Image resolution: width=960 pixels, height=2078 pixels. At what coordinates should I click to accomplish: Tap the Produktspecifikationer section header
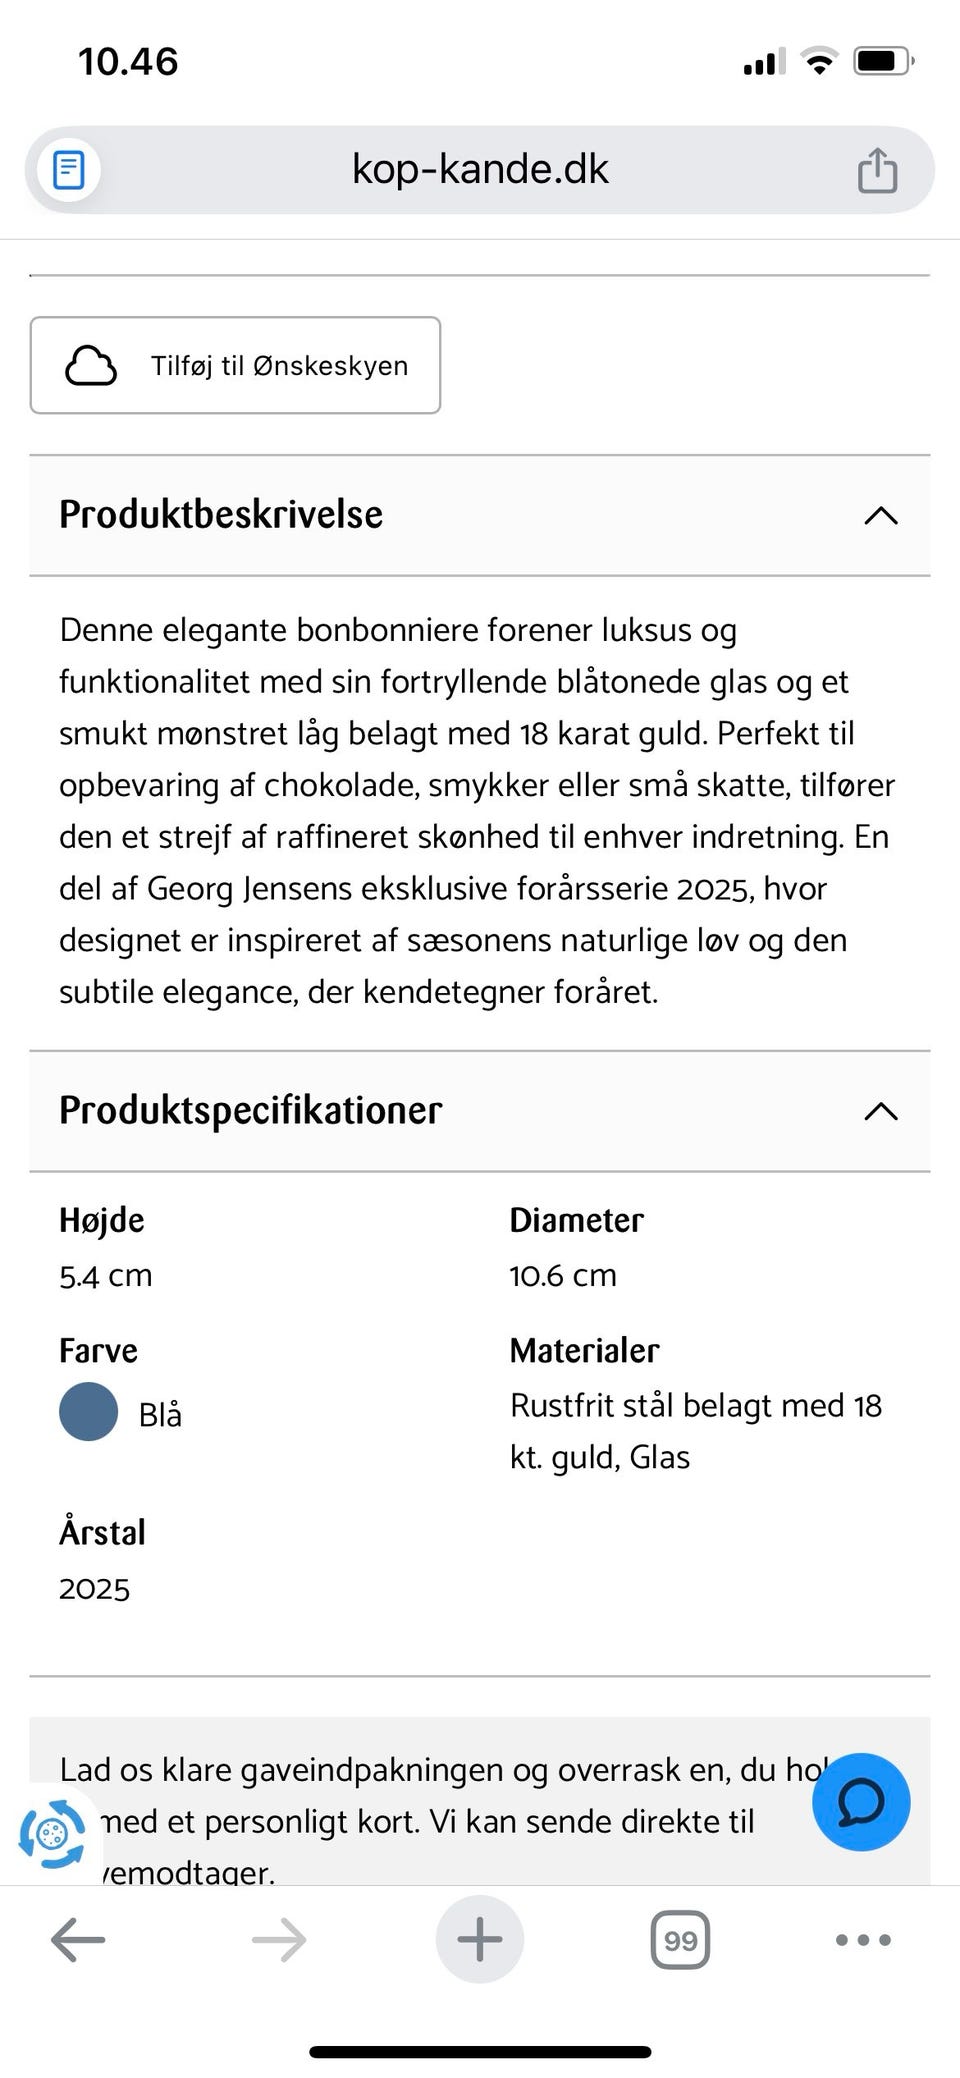(250, 1111)
